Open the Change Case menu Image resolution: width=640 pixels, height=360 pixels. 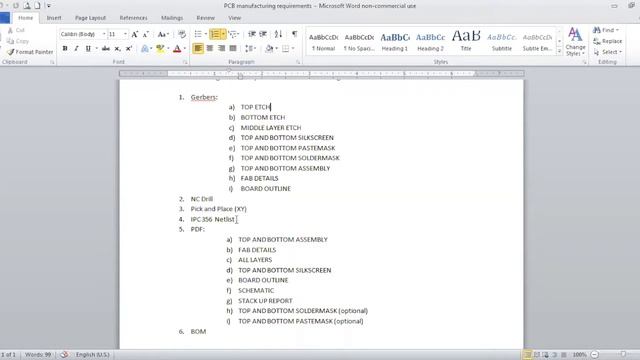click(162, 34)
